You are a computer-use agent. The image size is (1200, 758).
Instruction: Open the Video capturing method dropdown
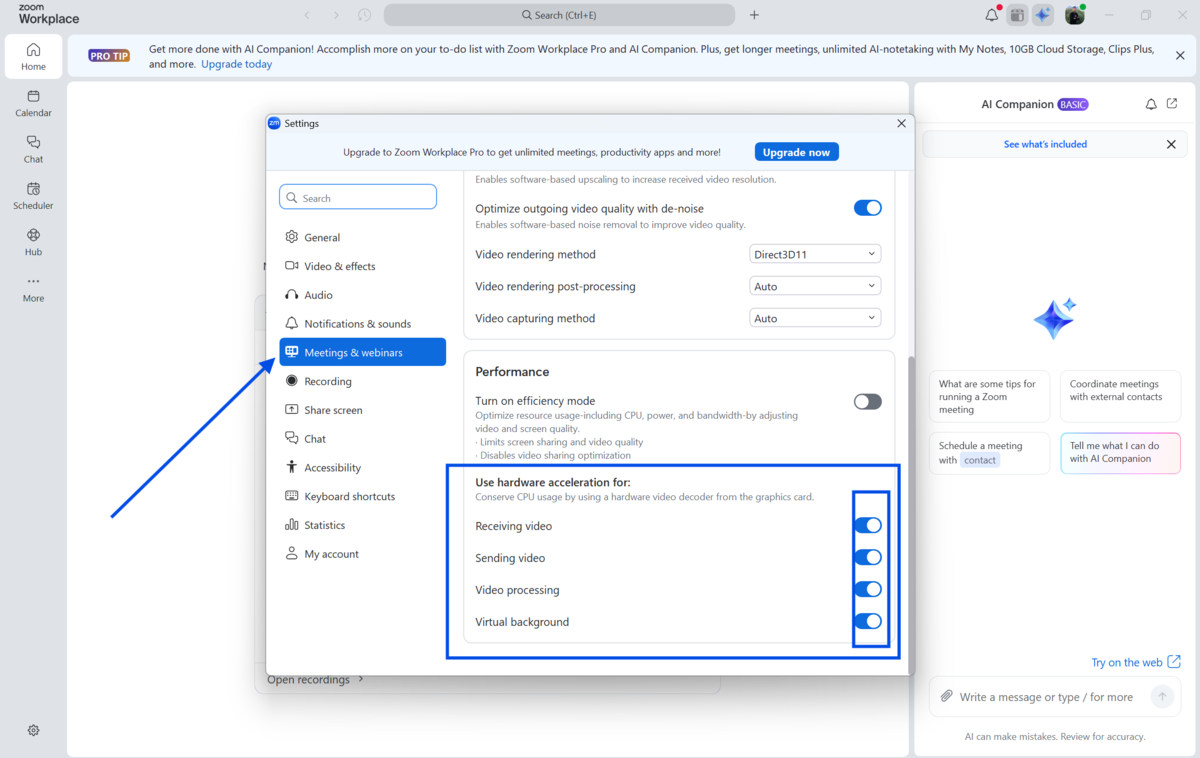tap(815, 319)
